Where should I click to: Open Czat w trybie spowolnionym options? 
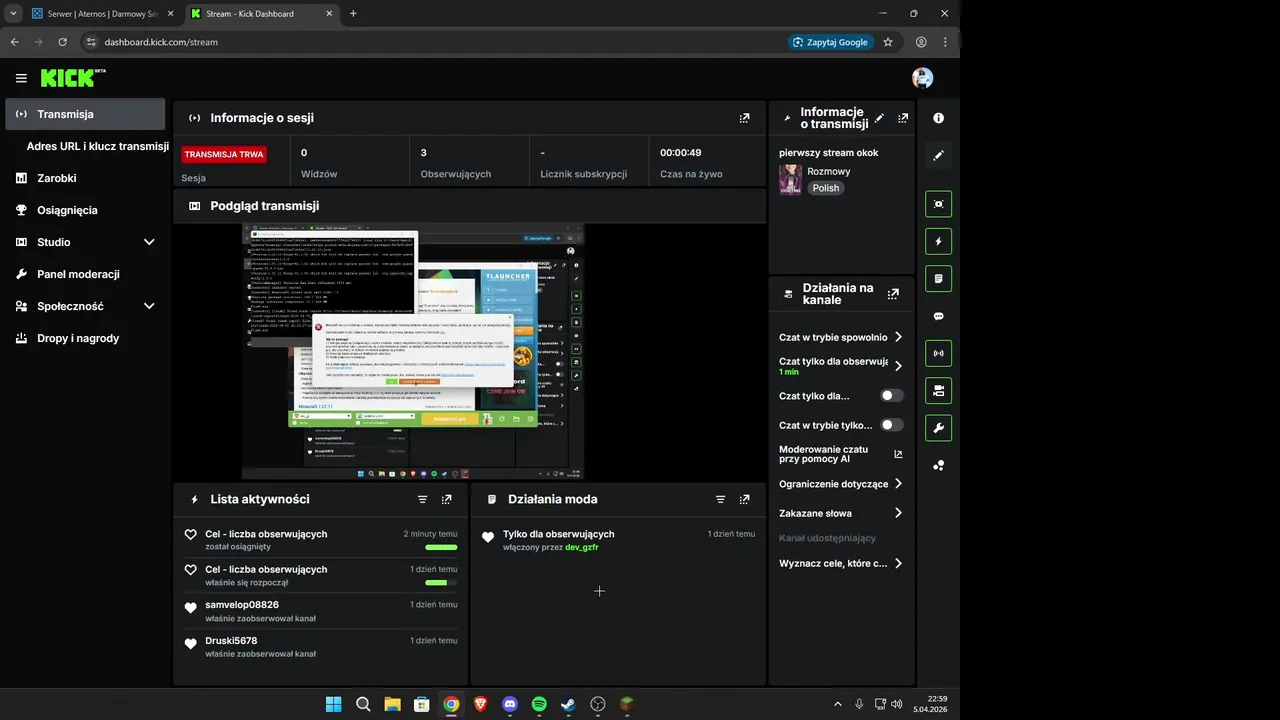click(841, 337)
